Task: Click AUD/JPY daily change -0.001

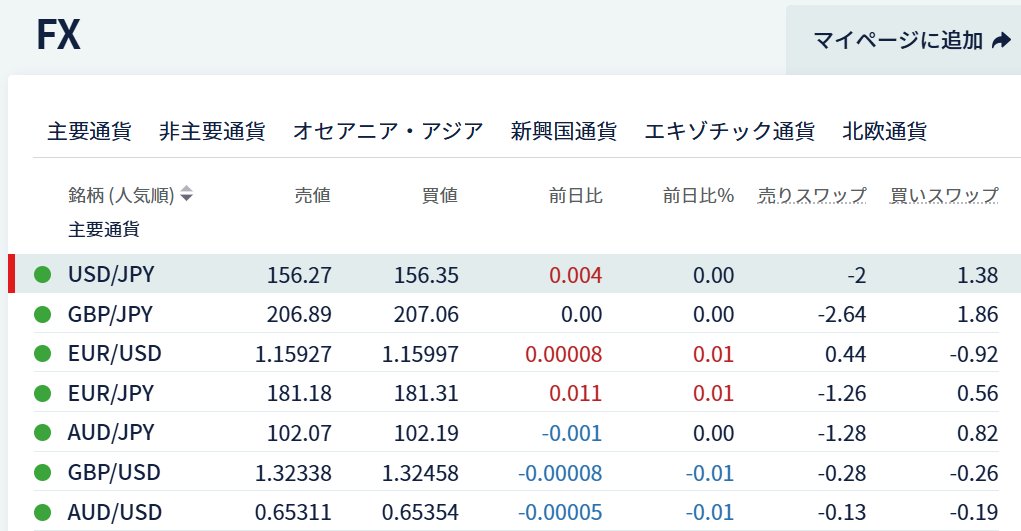Action: tap(572, 433)
